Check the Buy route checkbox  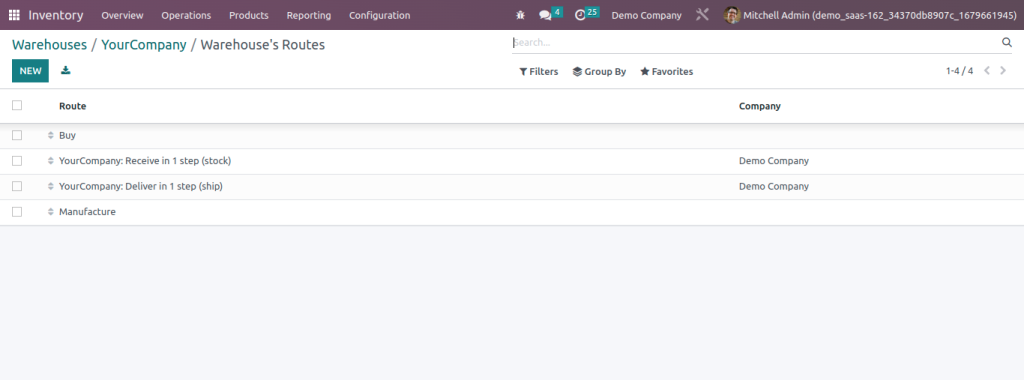(x=17, y=135)
